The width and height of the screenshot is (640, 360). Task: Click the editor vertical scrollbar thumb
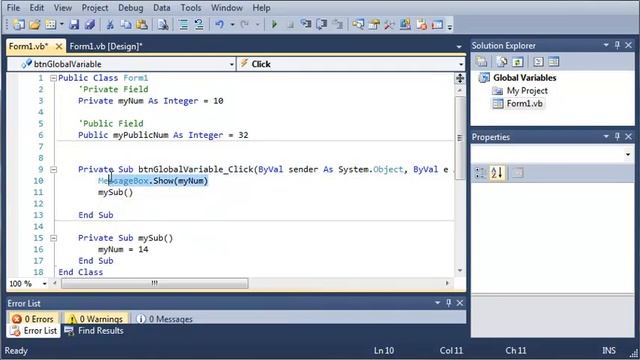pos(460,138)
